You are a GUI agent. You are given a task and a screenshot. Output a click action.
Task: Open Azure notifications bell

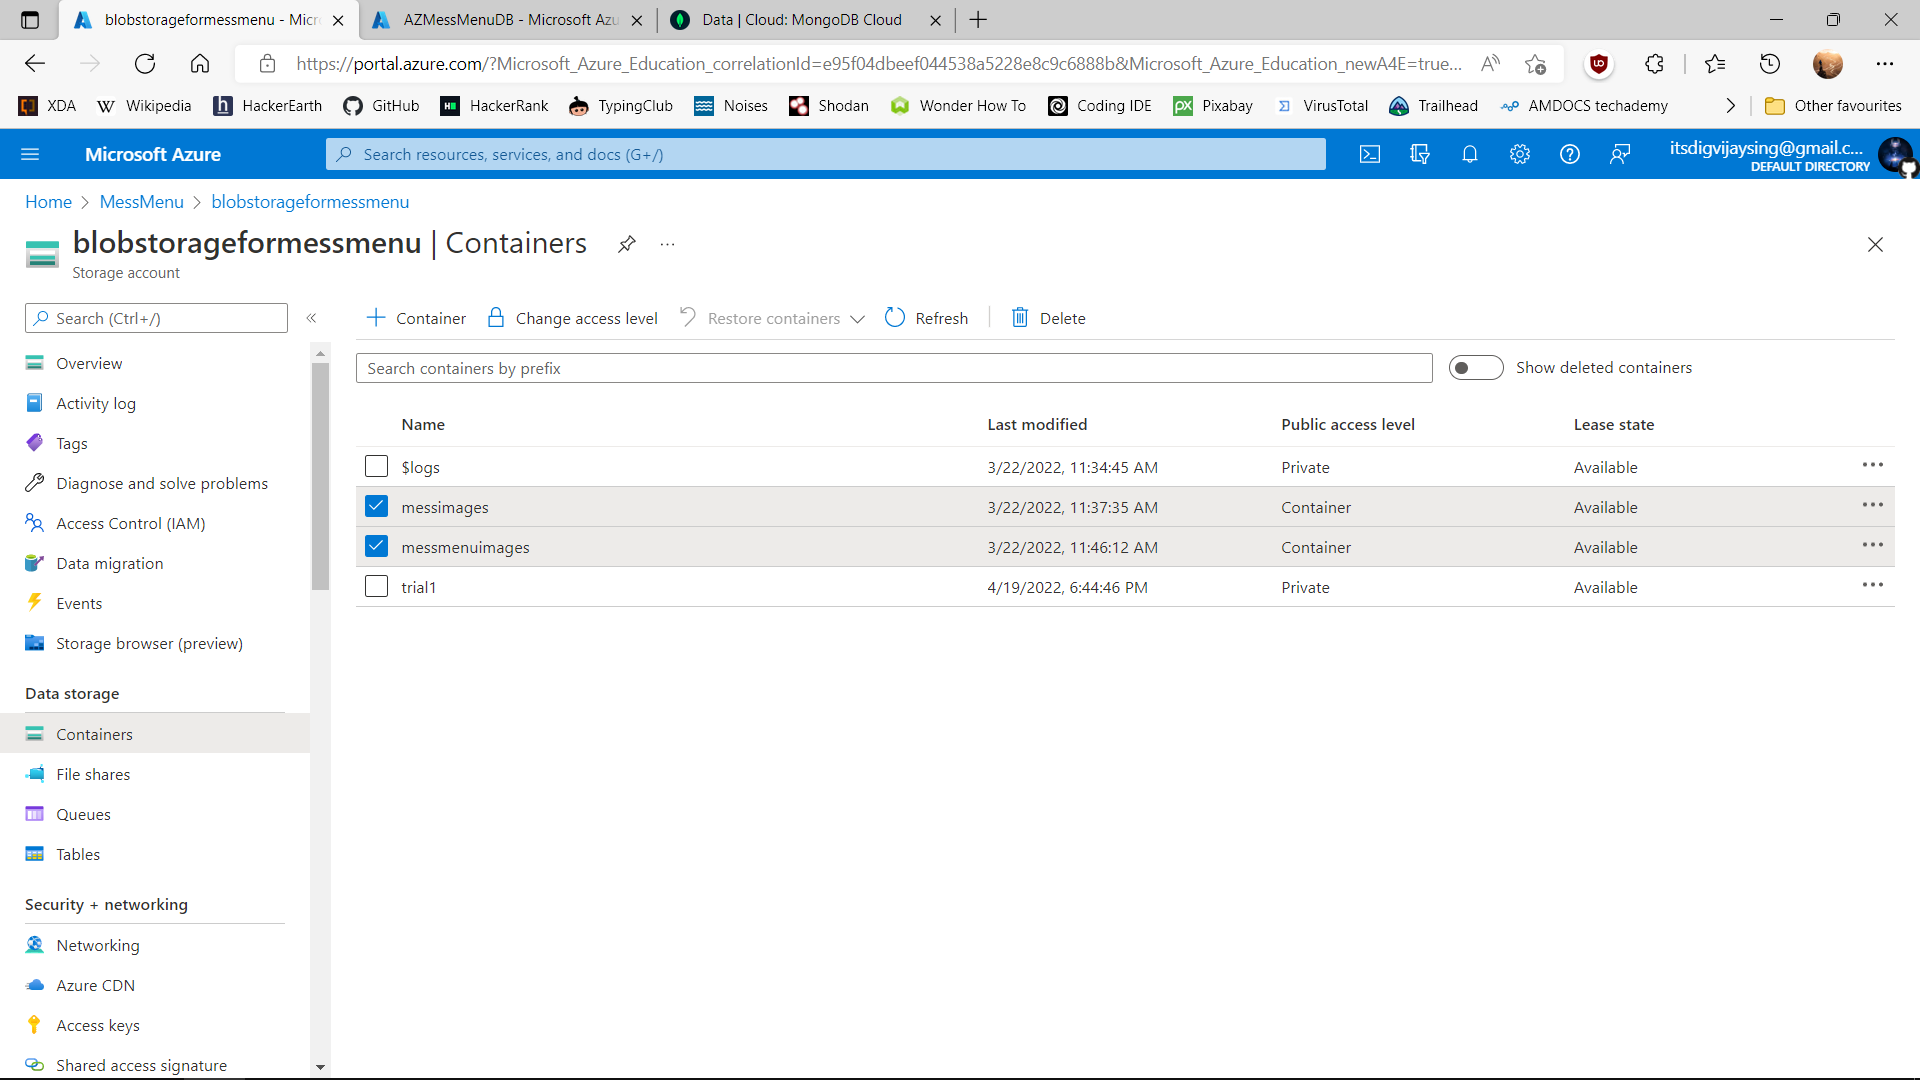[1469, 154]
